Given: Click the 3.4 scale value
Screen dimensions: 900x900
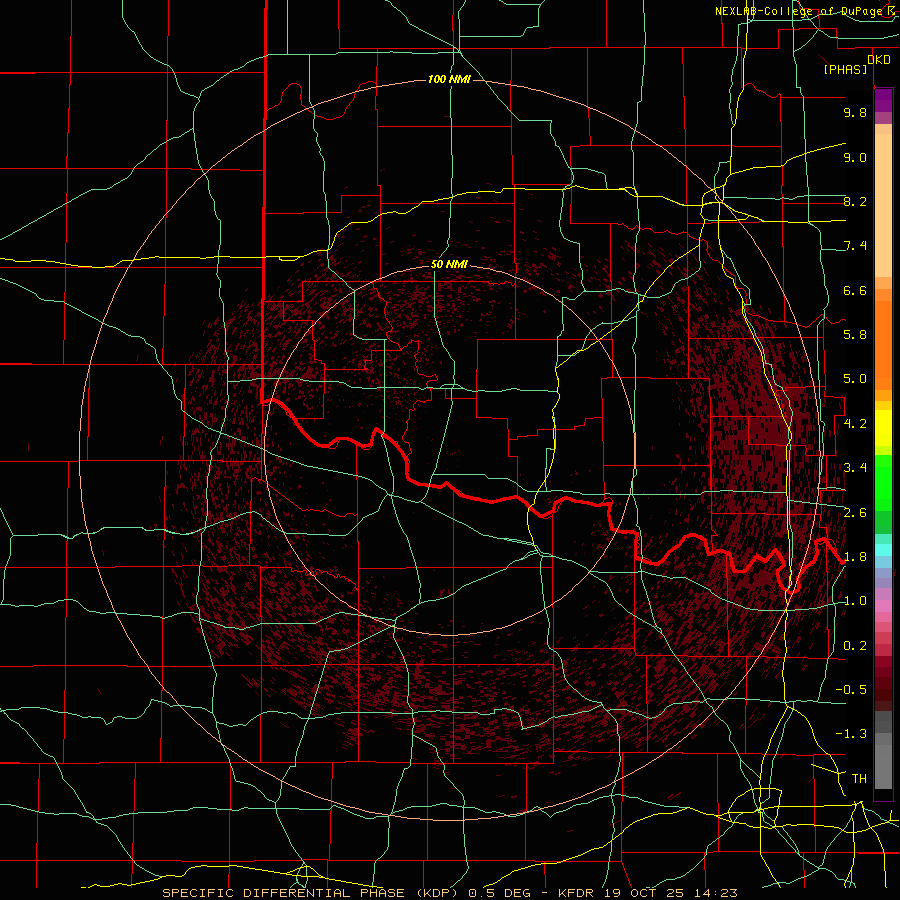Looking at the screenshot, I should pos(855,468).
